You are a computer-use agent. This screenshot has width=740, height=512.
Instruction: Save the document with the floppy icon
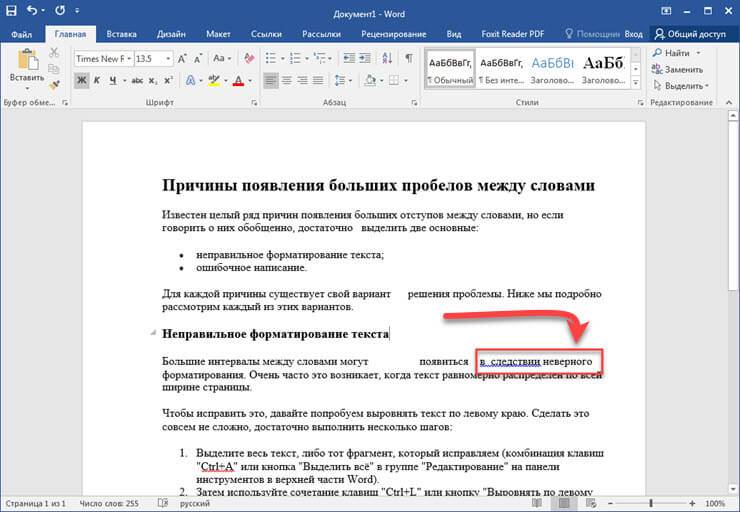pos(11,10)
